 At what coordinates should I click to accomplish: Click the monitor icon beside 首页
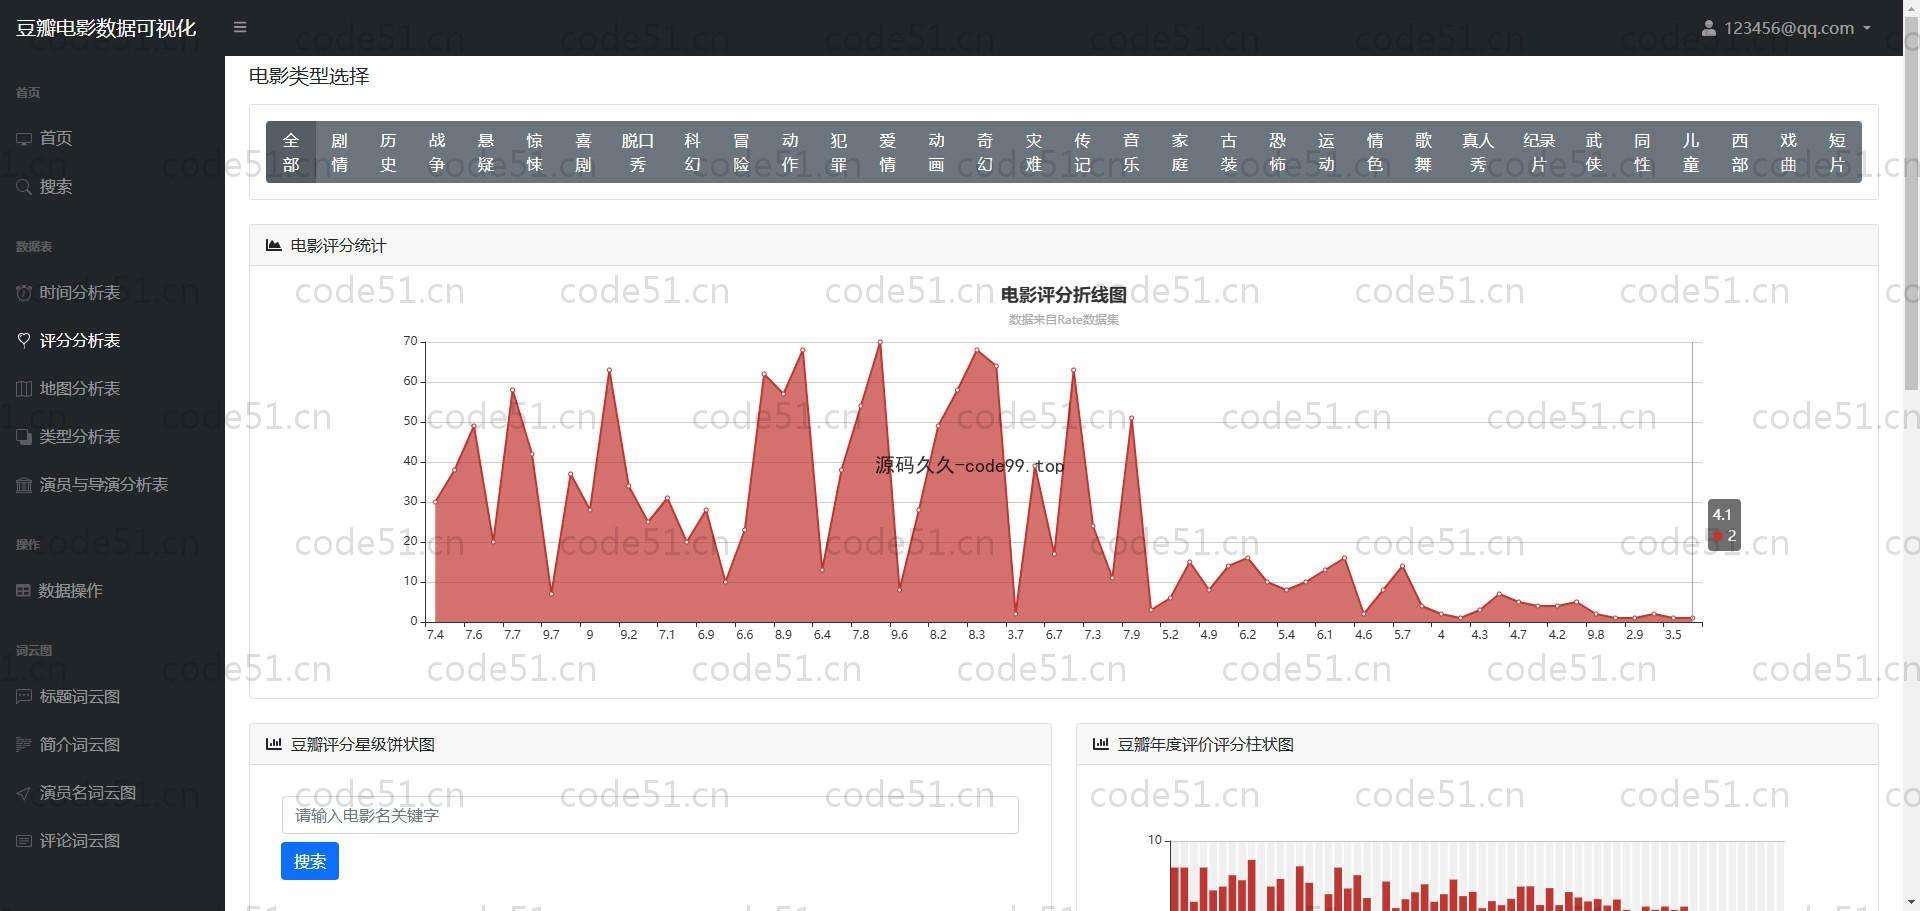pyautogui.click(x=24, y=138)
